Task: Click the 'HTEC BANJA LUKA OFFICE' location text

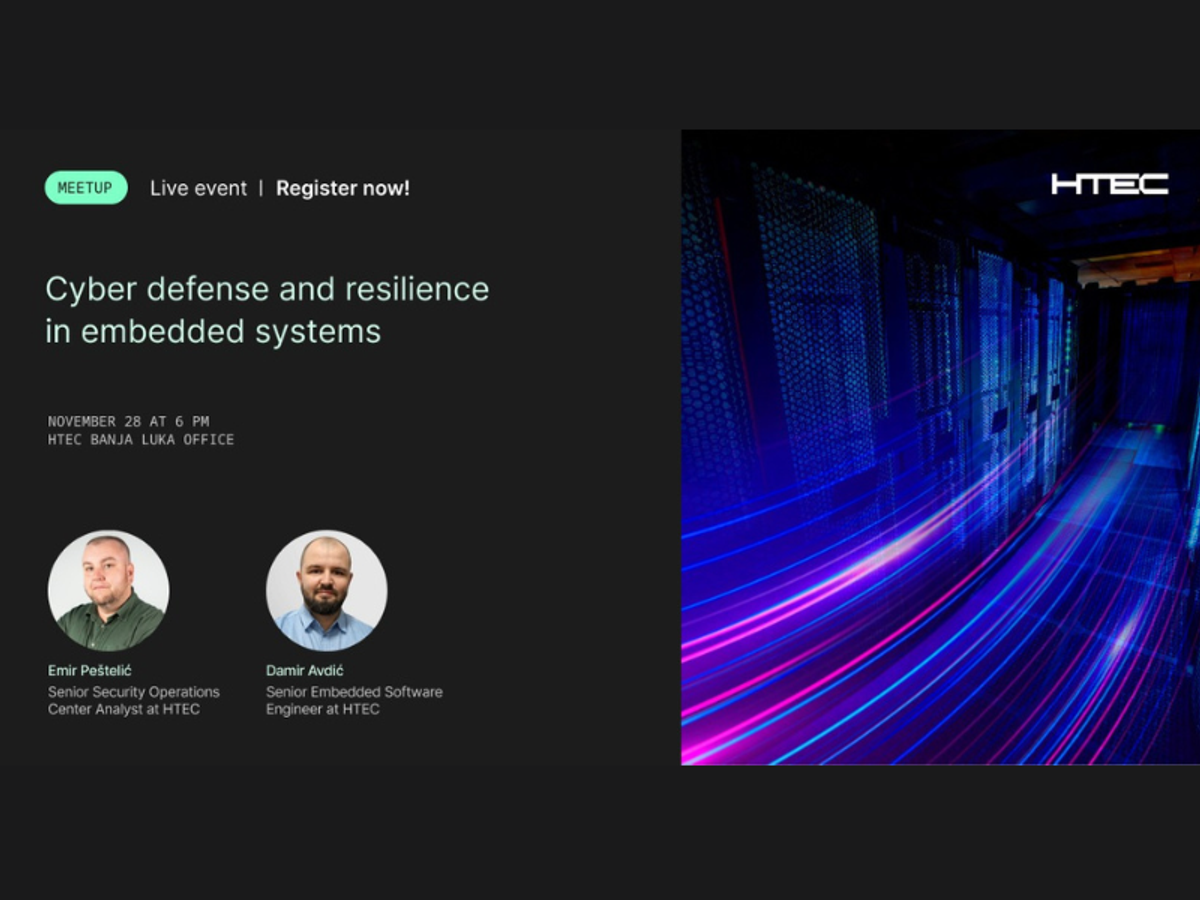Action: pyautogui.click(x=141, y=440)
